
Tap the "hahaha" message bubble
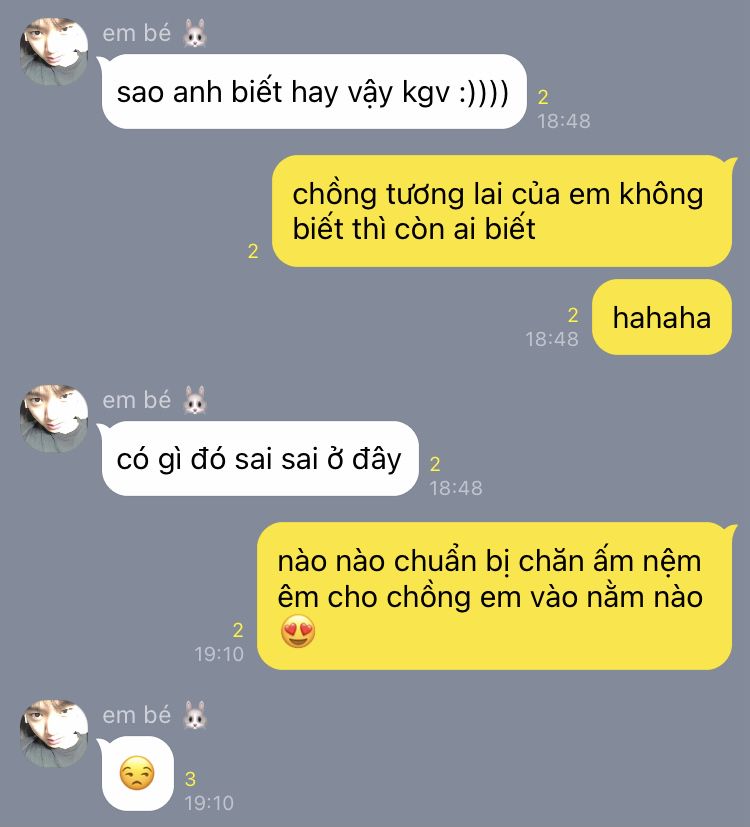661,318
